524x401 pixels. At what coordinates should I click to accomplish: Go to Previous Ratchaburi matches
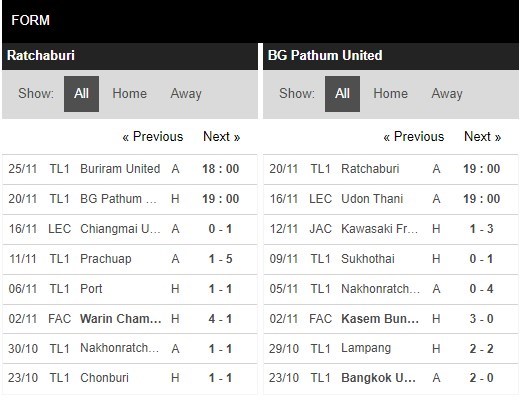pyautogui.click(x=153, y=137)
